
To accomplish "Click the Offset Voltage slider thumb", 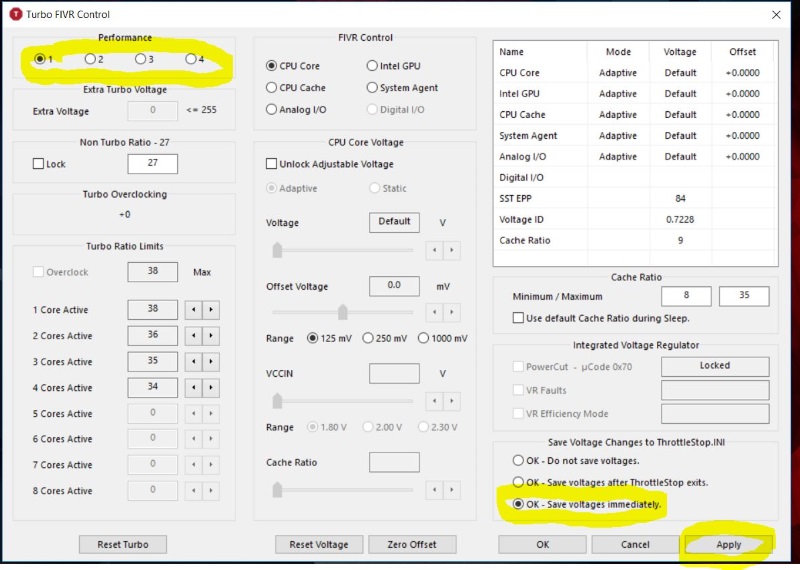I will pyautogui.click(x=343, y=312).
